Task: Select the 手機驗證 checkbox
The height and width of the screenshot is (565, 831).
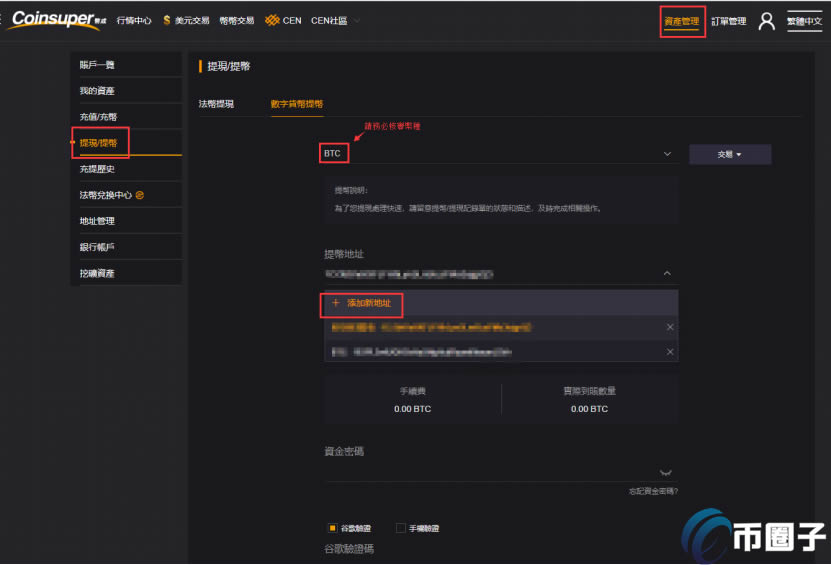Action: click(401, 528)
